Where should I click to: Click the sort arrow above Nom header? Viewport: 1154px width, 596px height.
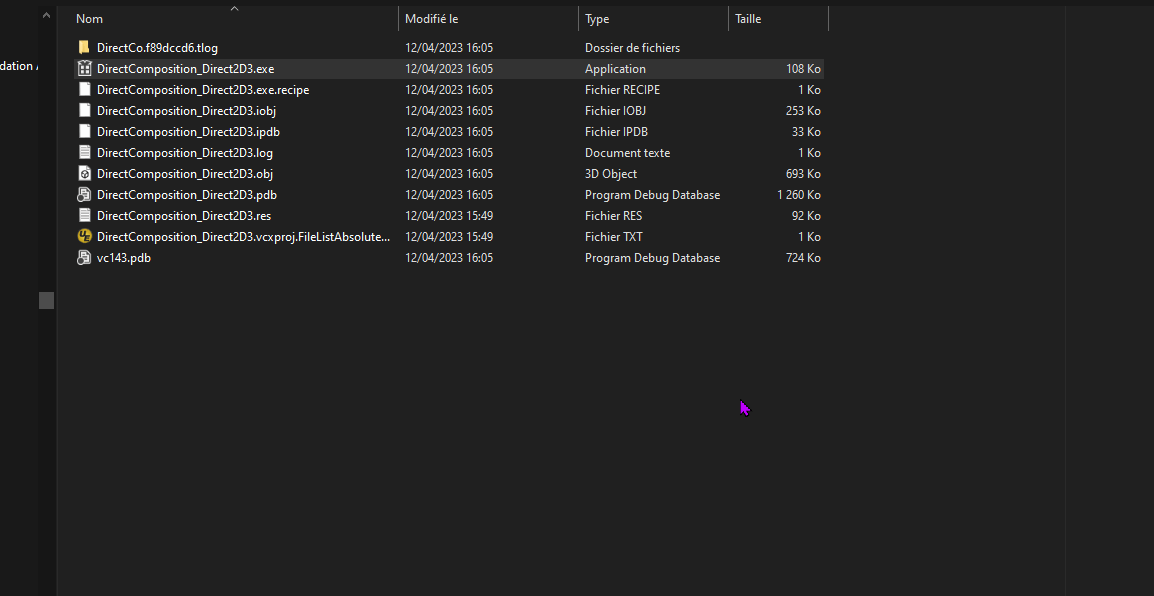point(235,9)
